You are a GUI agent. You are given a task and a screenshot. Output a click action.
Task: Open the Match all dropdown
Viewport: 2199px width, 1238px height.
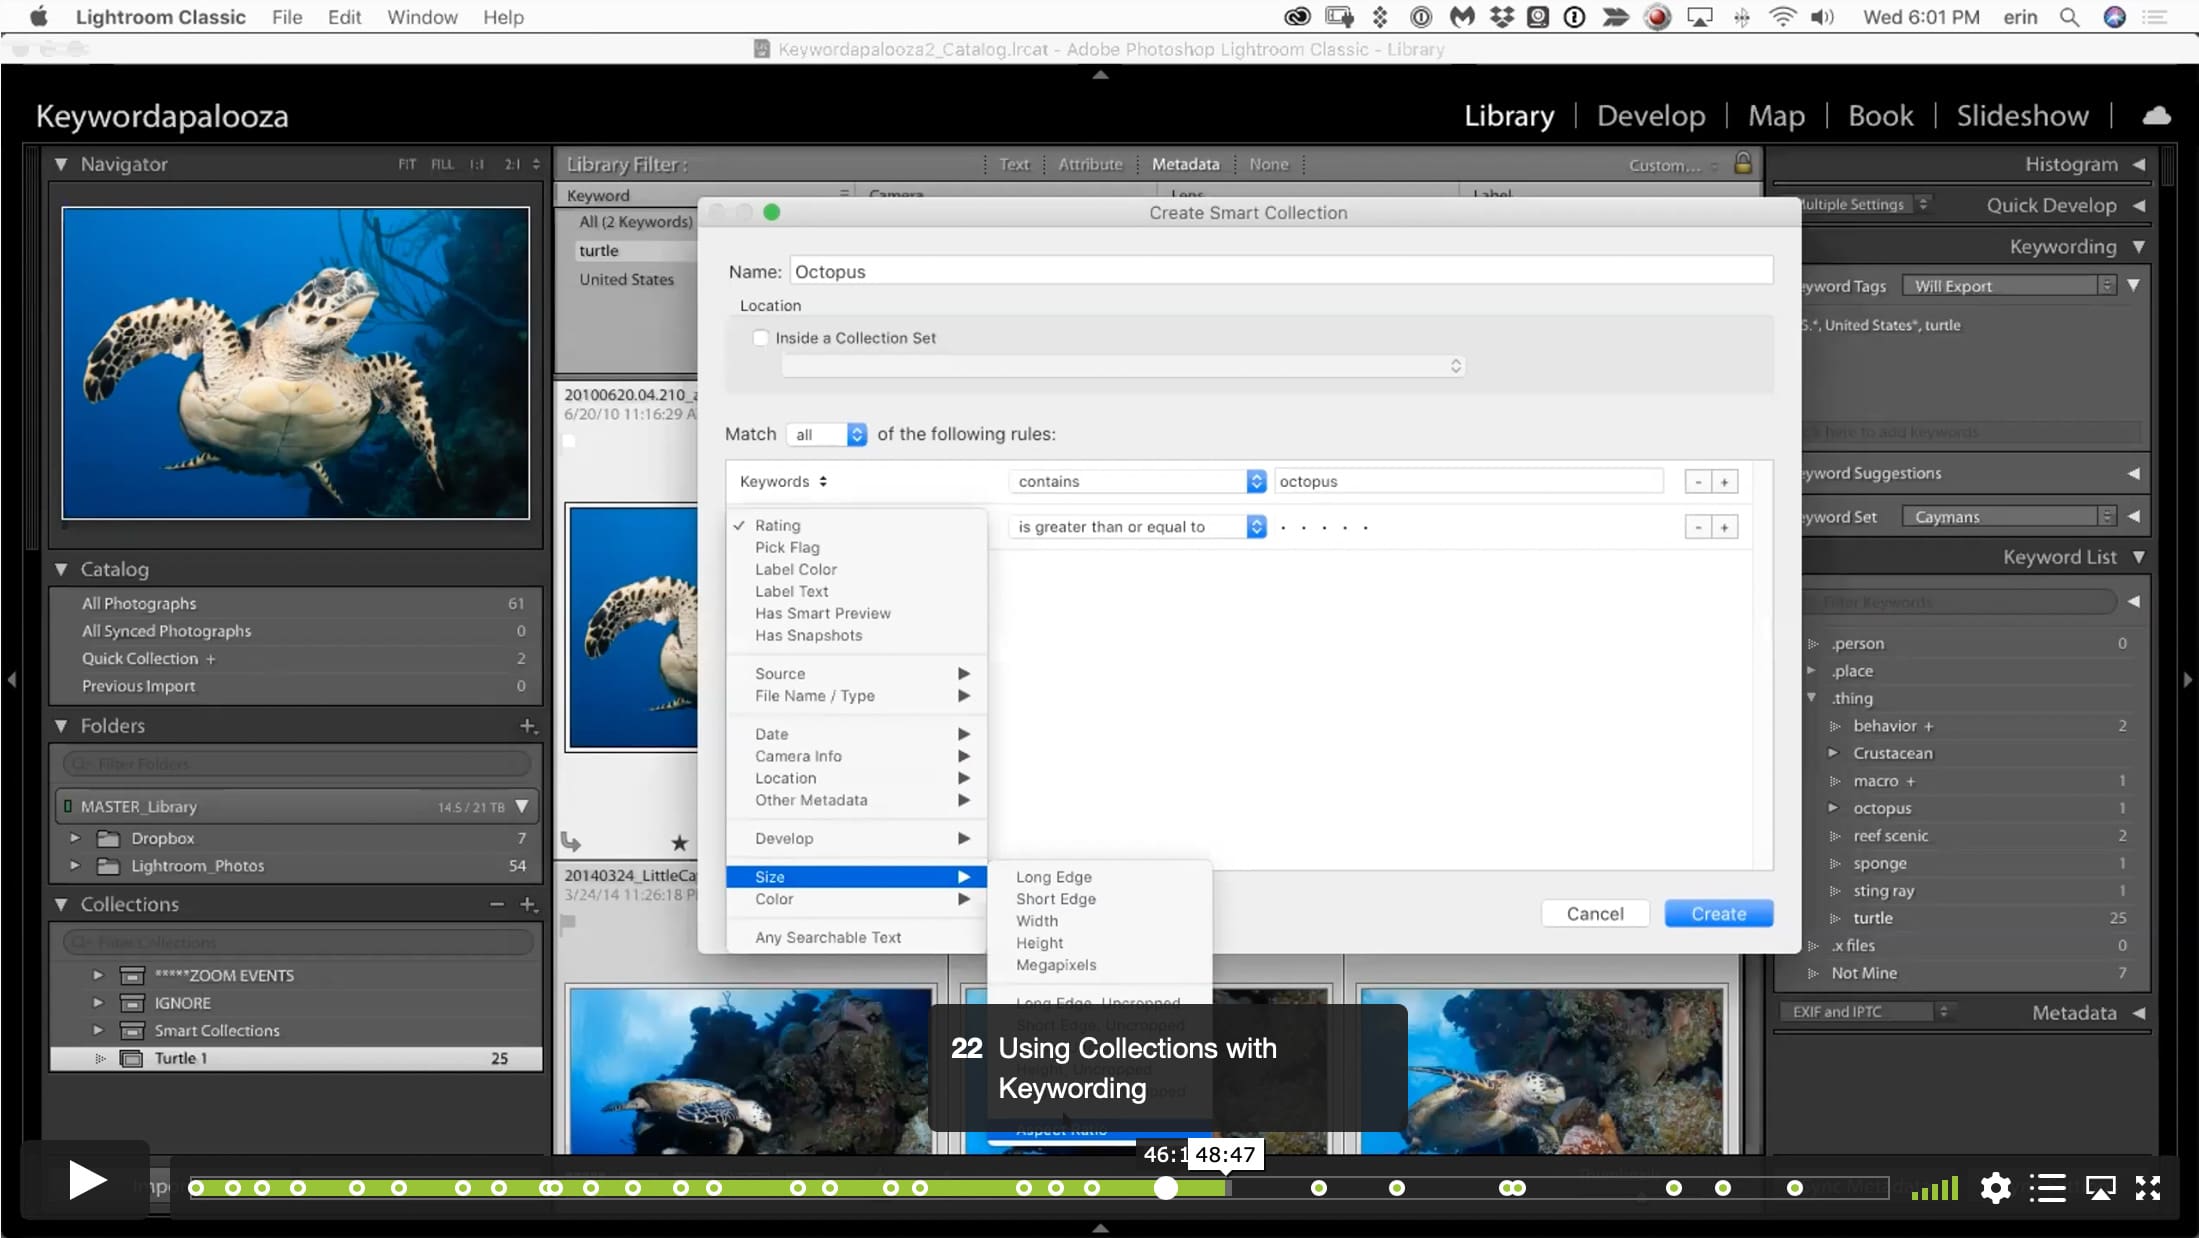[x=826, y=434]
